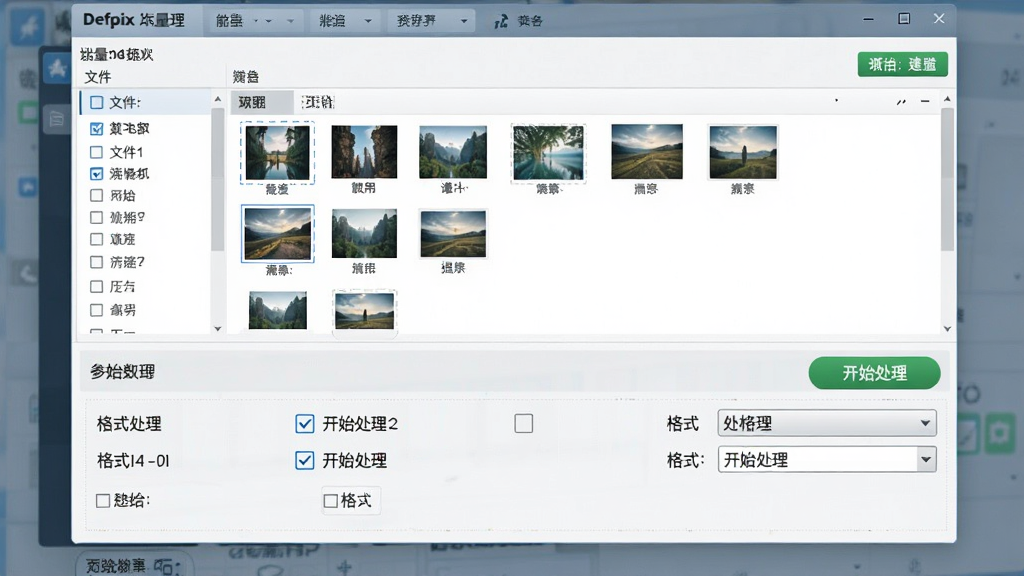Switch to the dashed-outline tab beside the gray tab
Screen dimensions: 1024x576
(x=318, y=102)
